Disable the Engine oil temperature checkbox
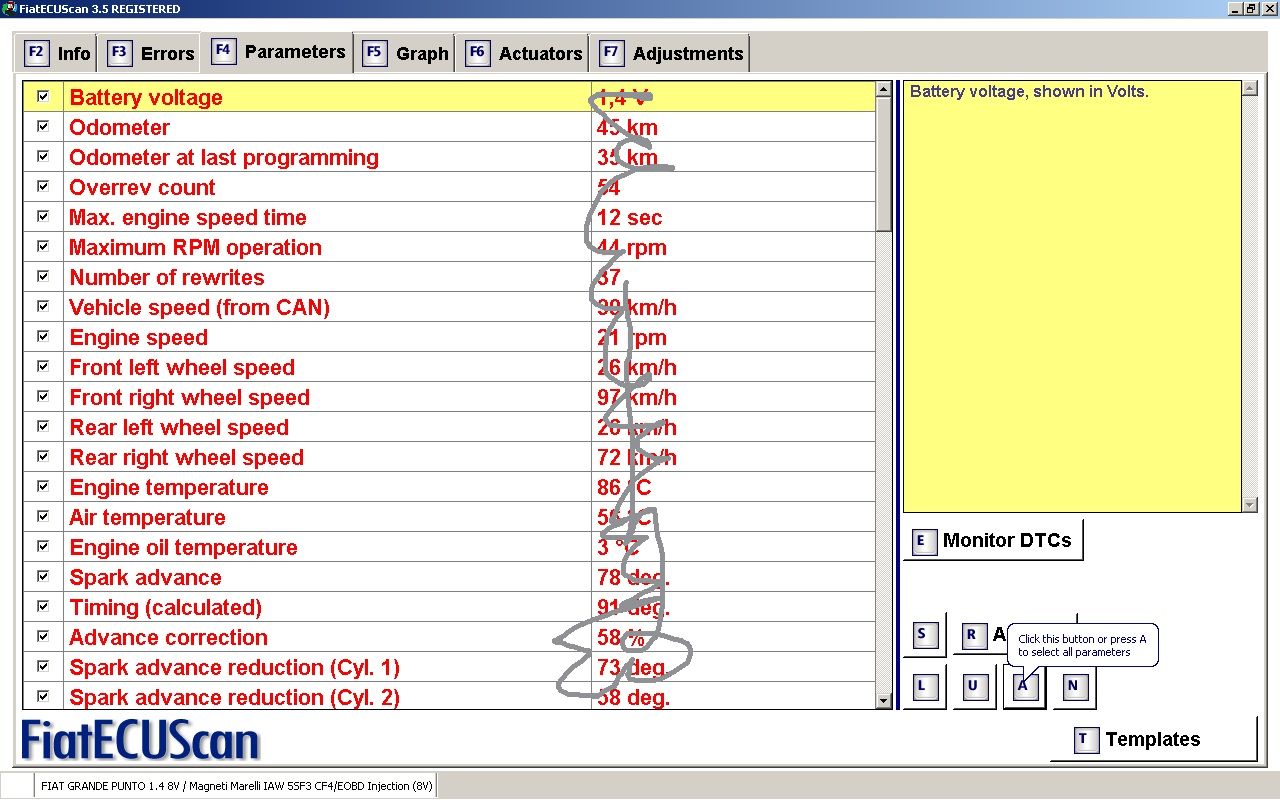Image resolution: width=1280 pixels, height=800 pixels. tap(43, 547)
